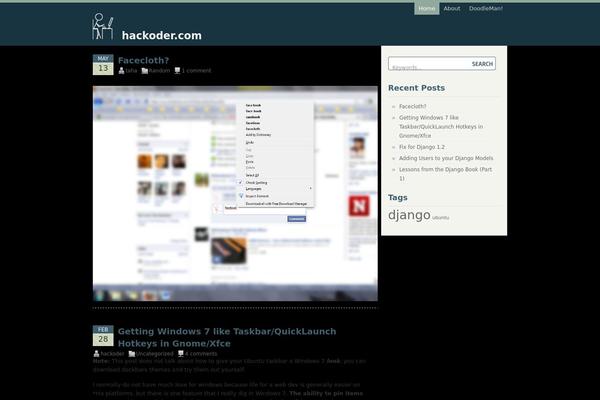This screenshot has width=600, height=400.
Task: Open the Facecloth screenshot image
Action: [x=235, y=193]
